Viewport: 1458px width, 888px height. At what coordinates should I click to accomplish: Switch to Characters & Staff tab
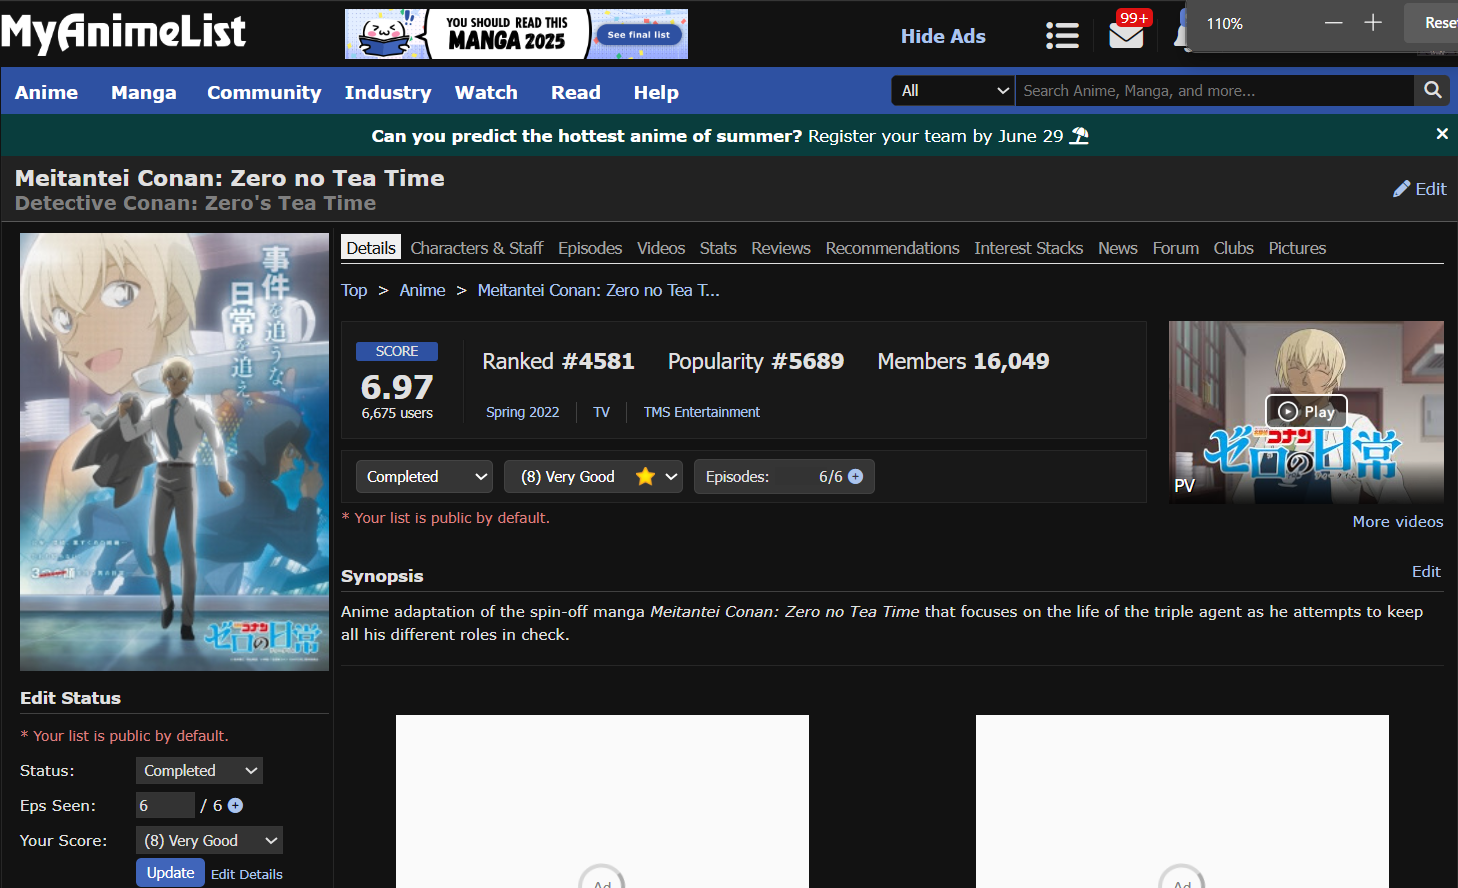(x=477, y=248)
